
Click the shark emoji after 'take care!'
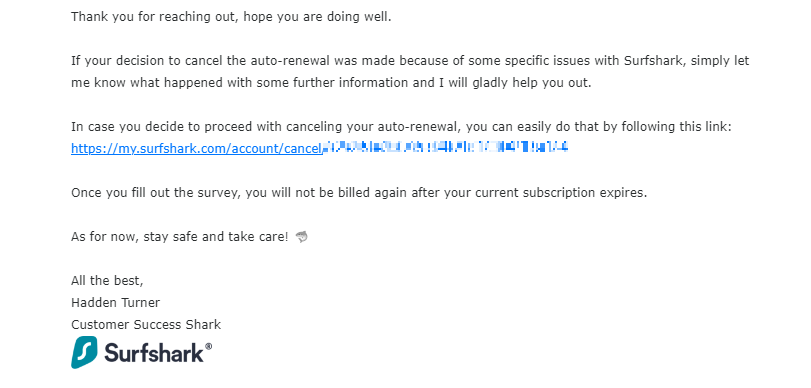[302, 237]
